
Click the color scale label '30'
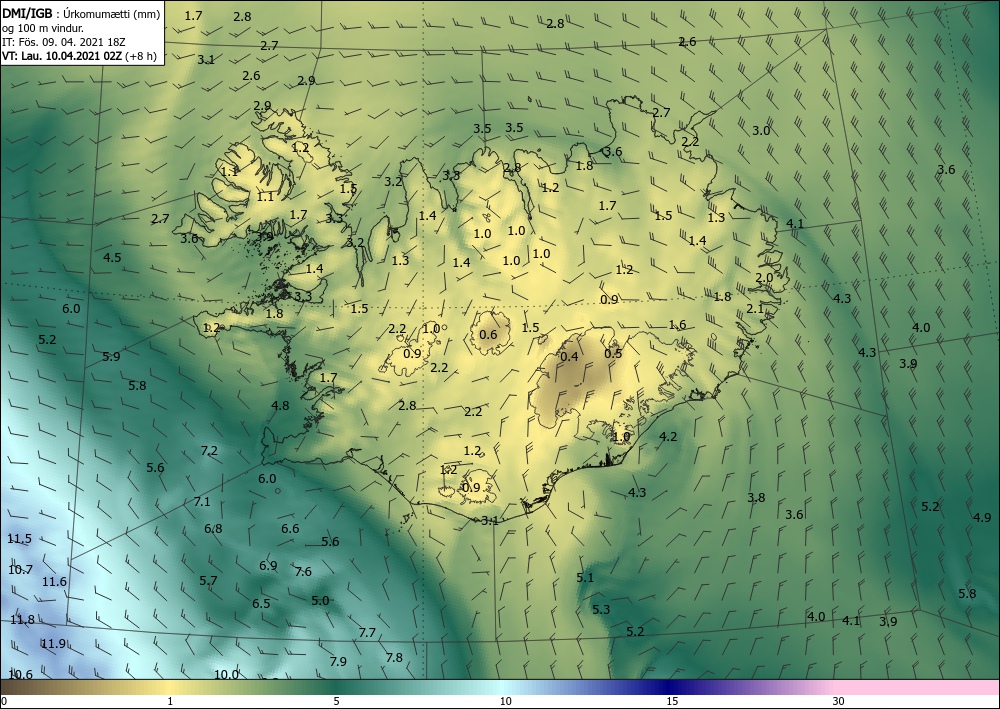[x=839, y=701]
